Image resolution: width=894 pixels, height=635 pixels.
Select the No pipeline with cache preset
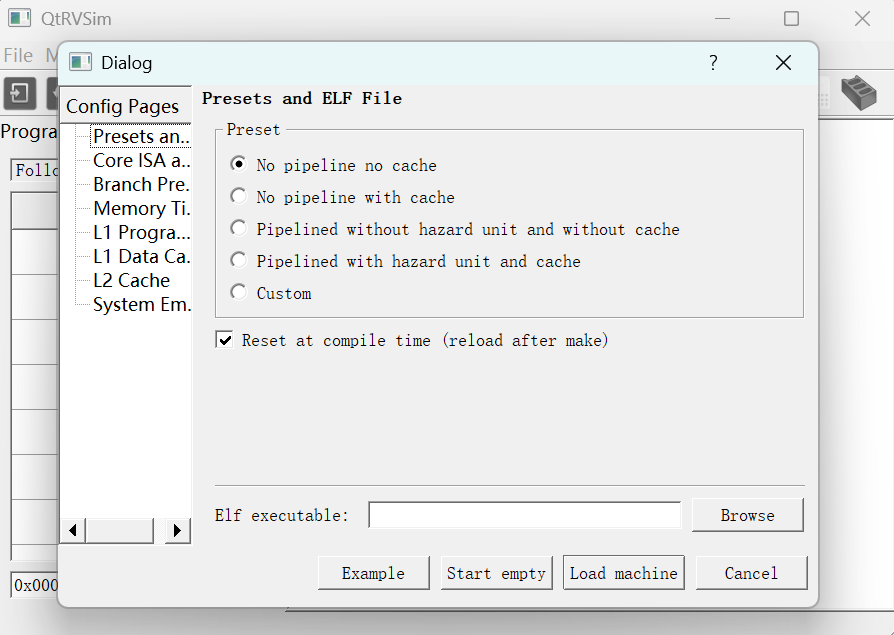pos(238,197)
